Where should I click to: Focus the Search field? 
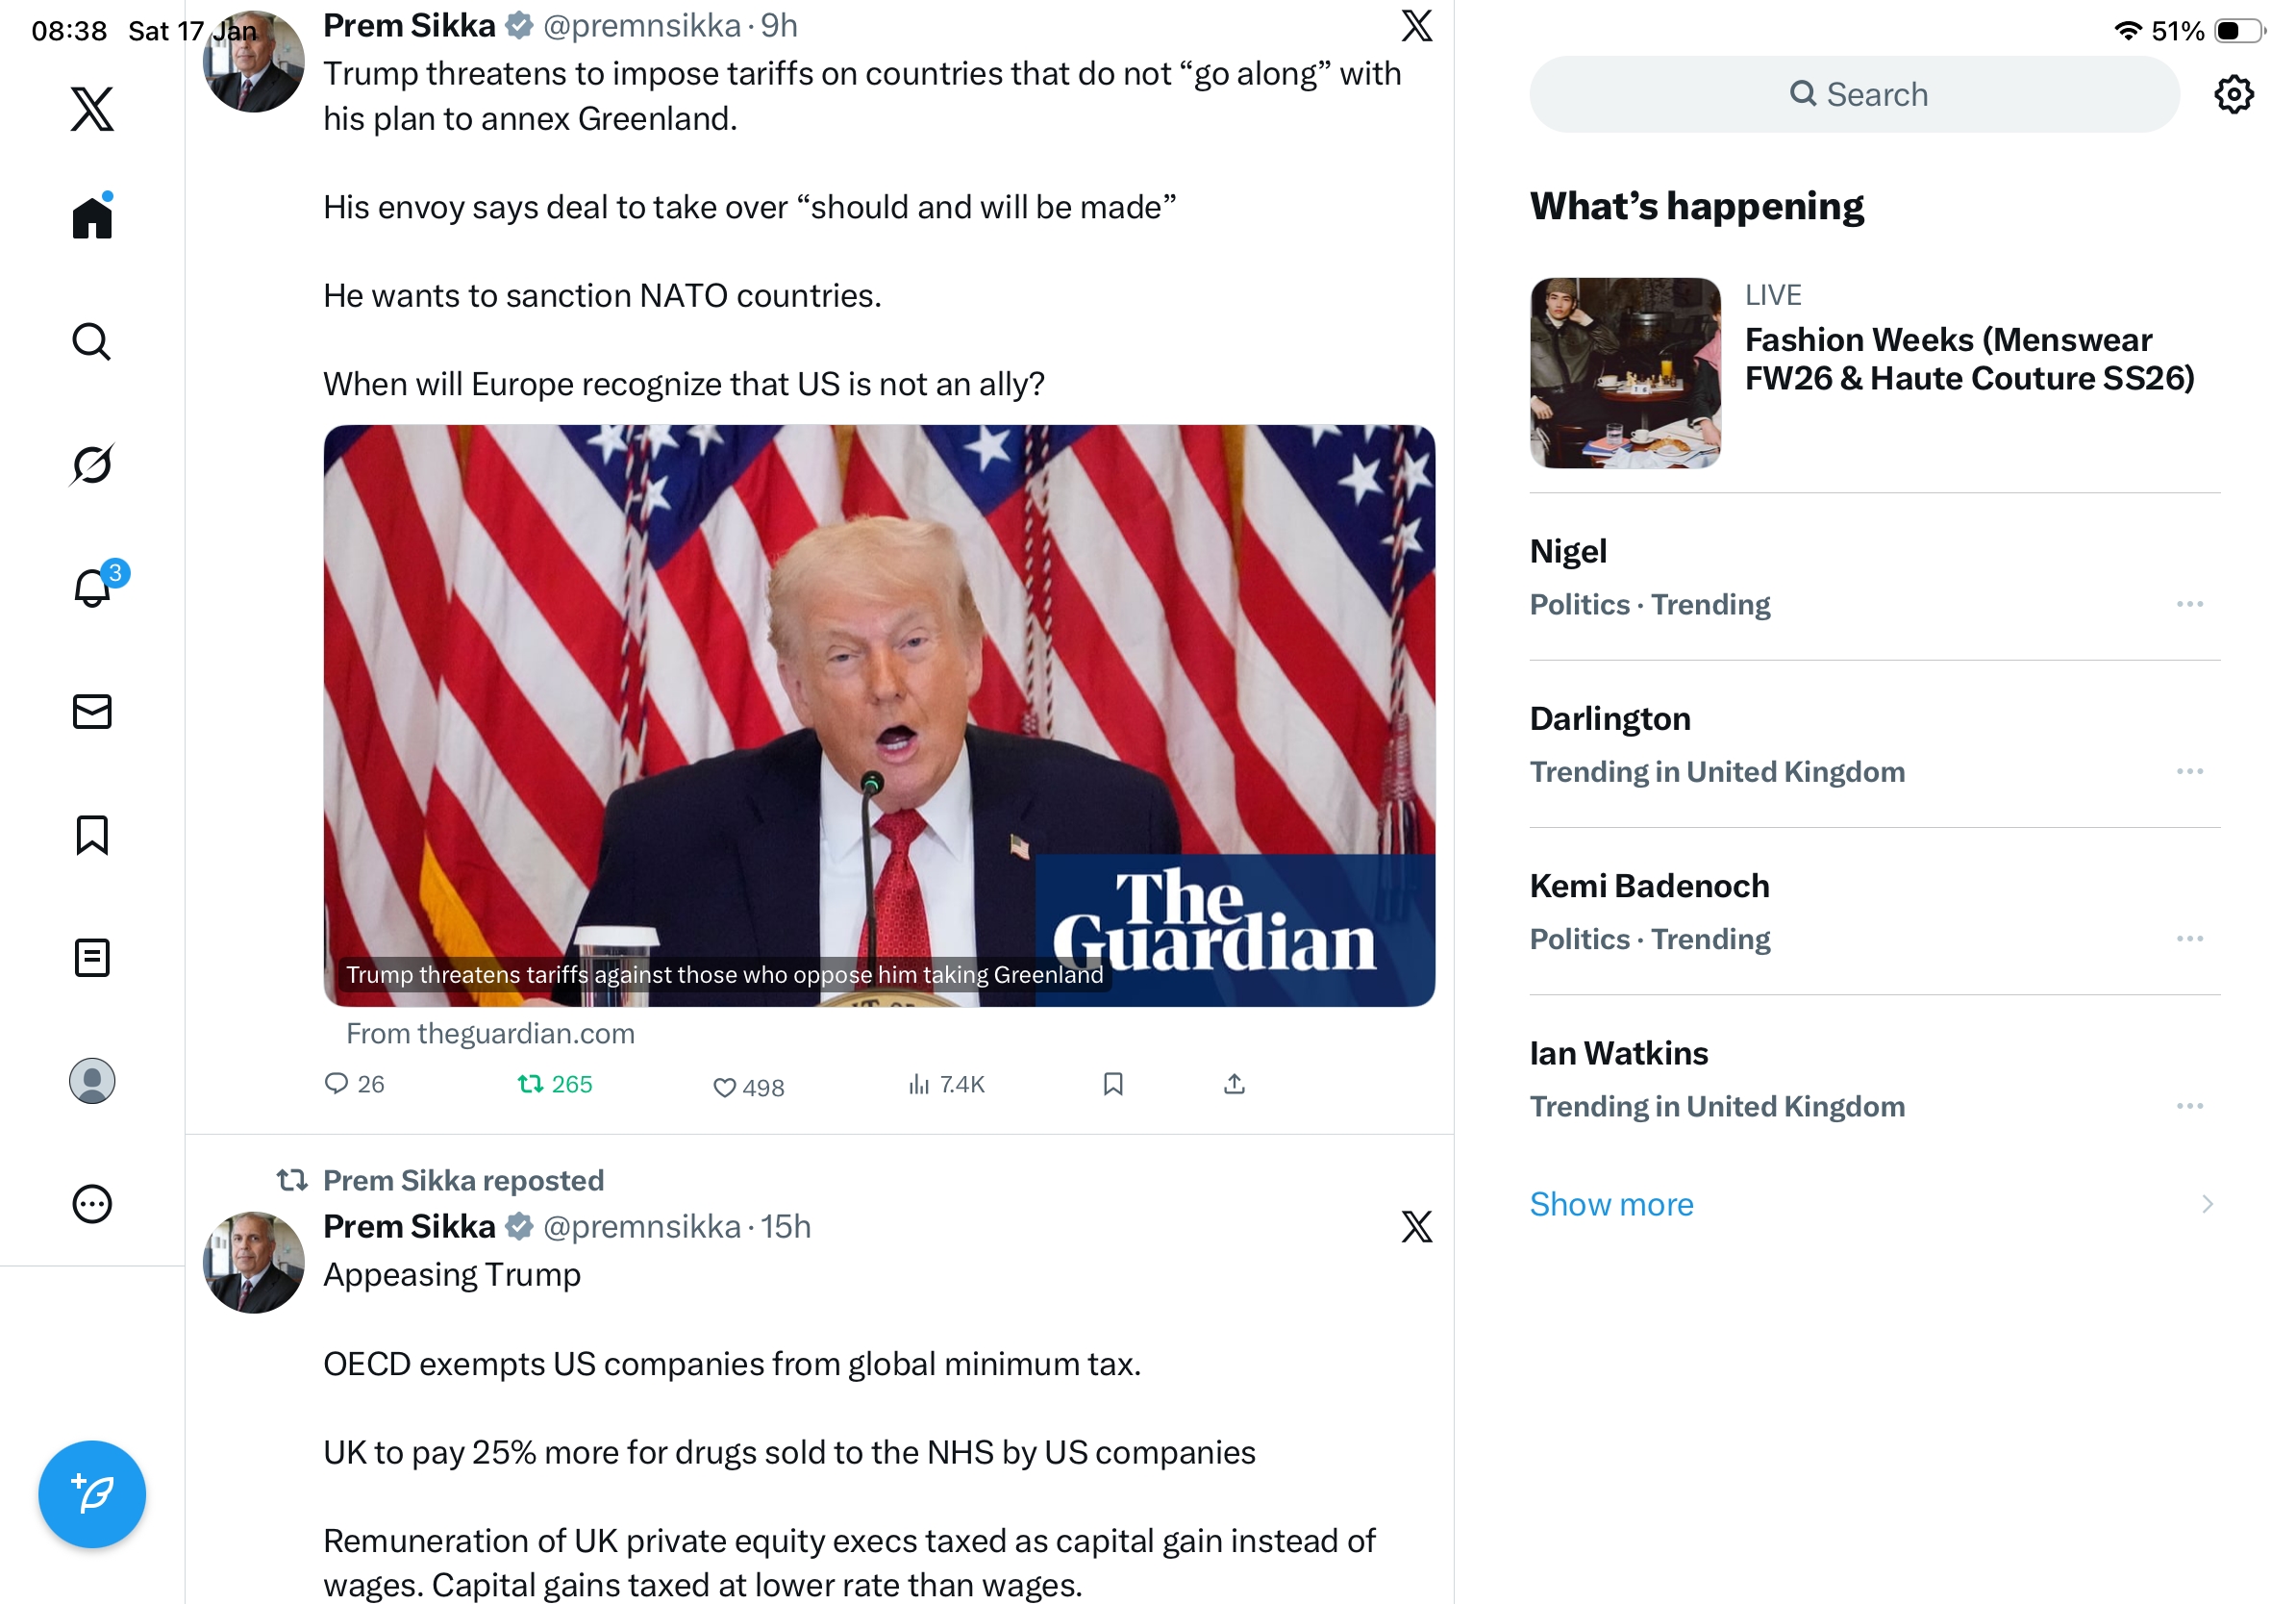[1854, 94]
